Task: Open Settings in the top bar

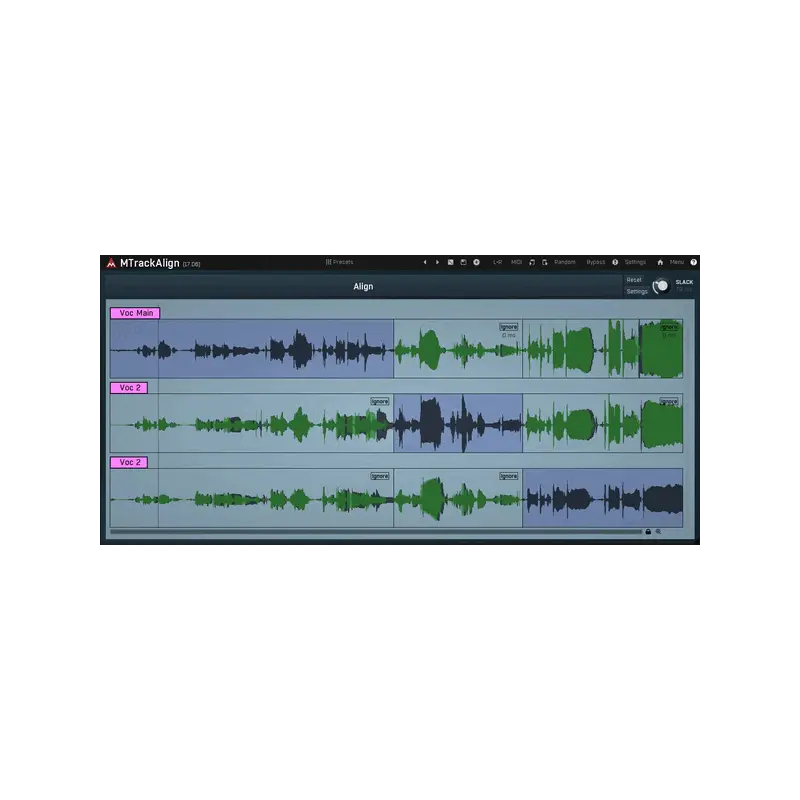Action: click(635, 262)
